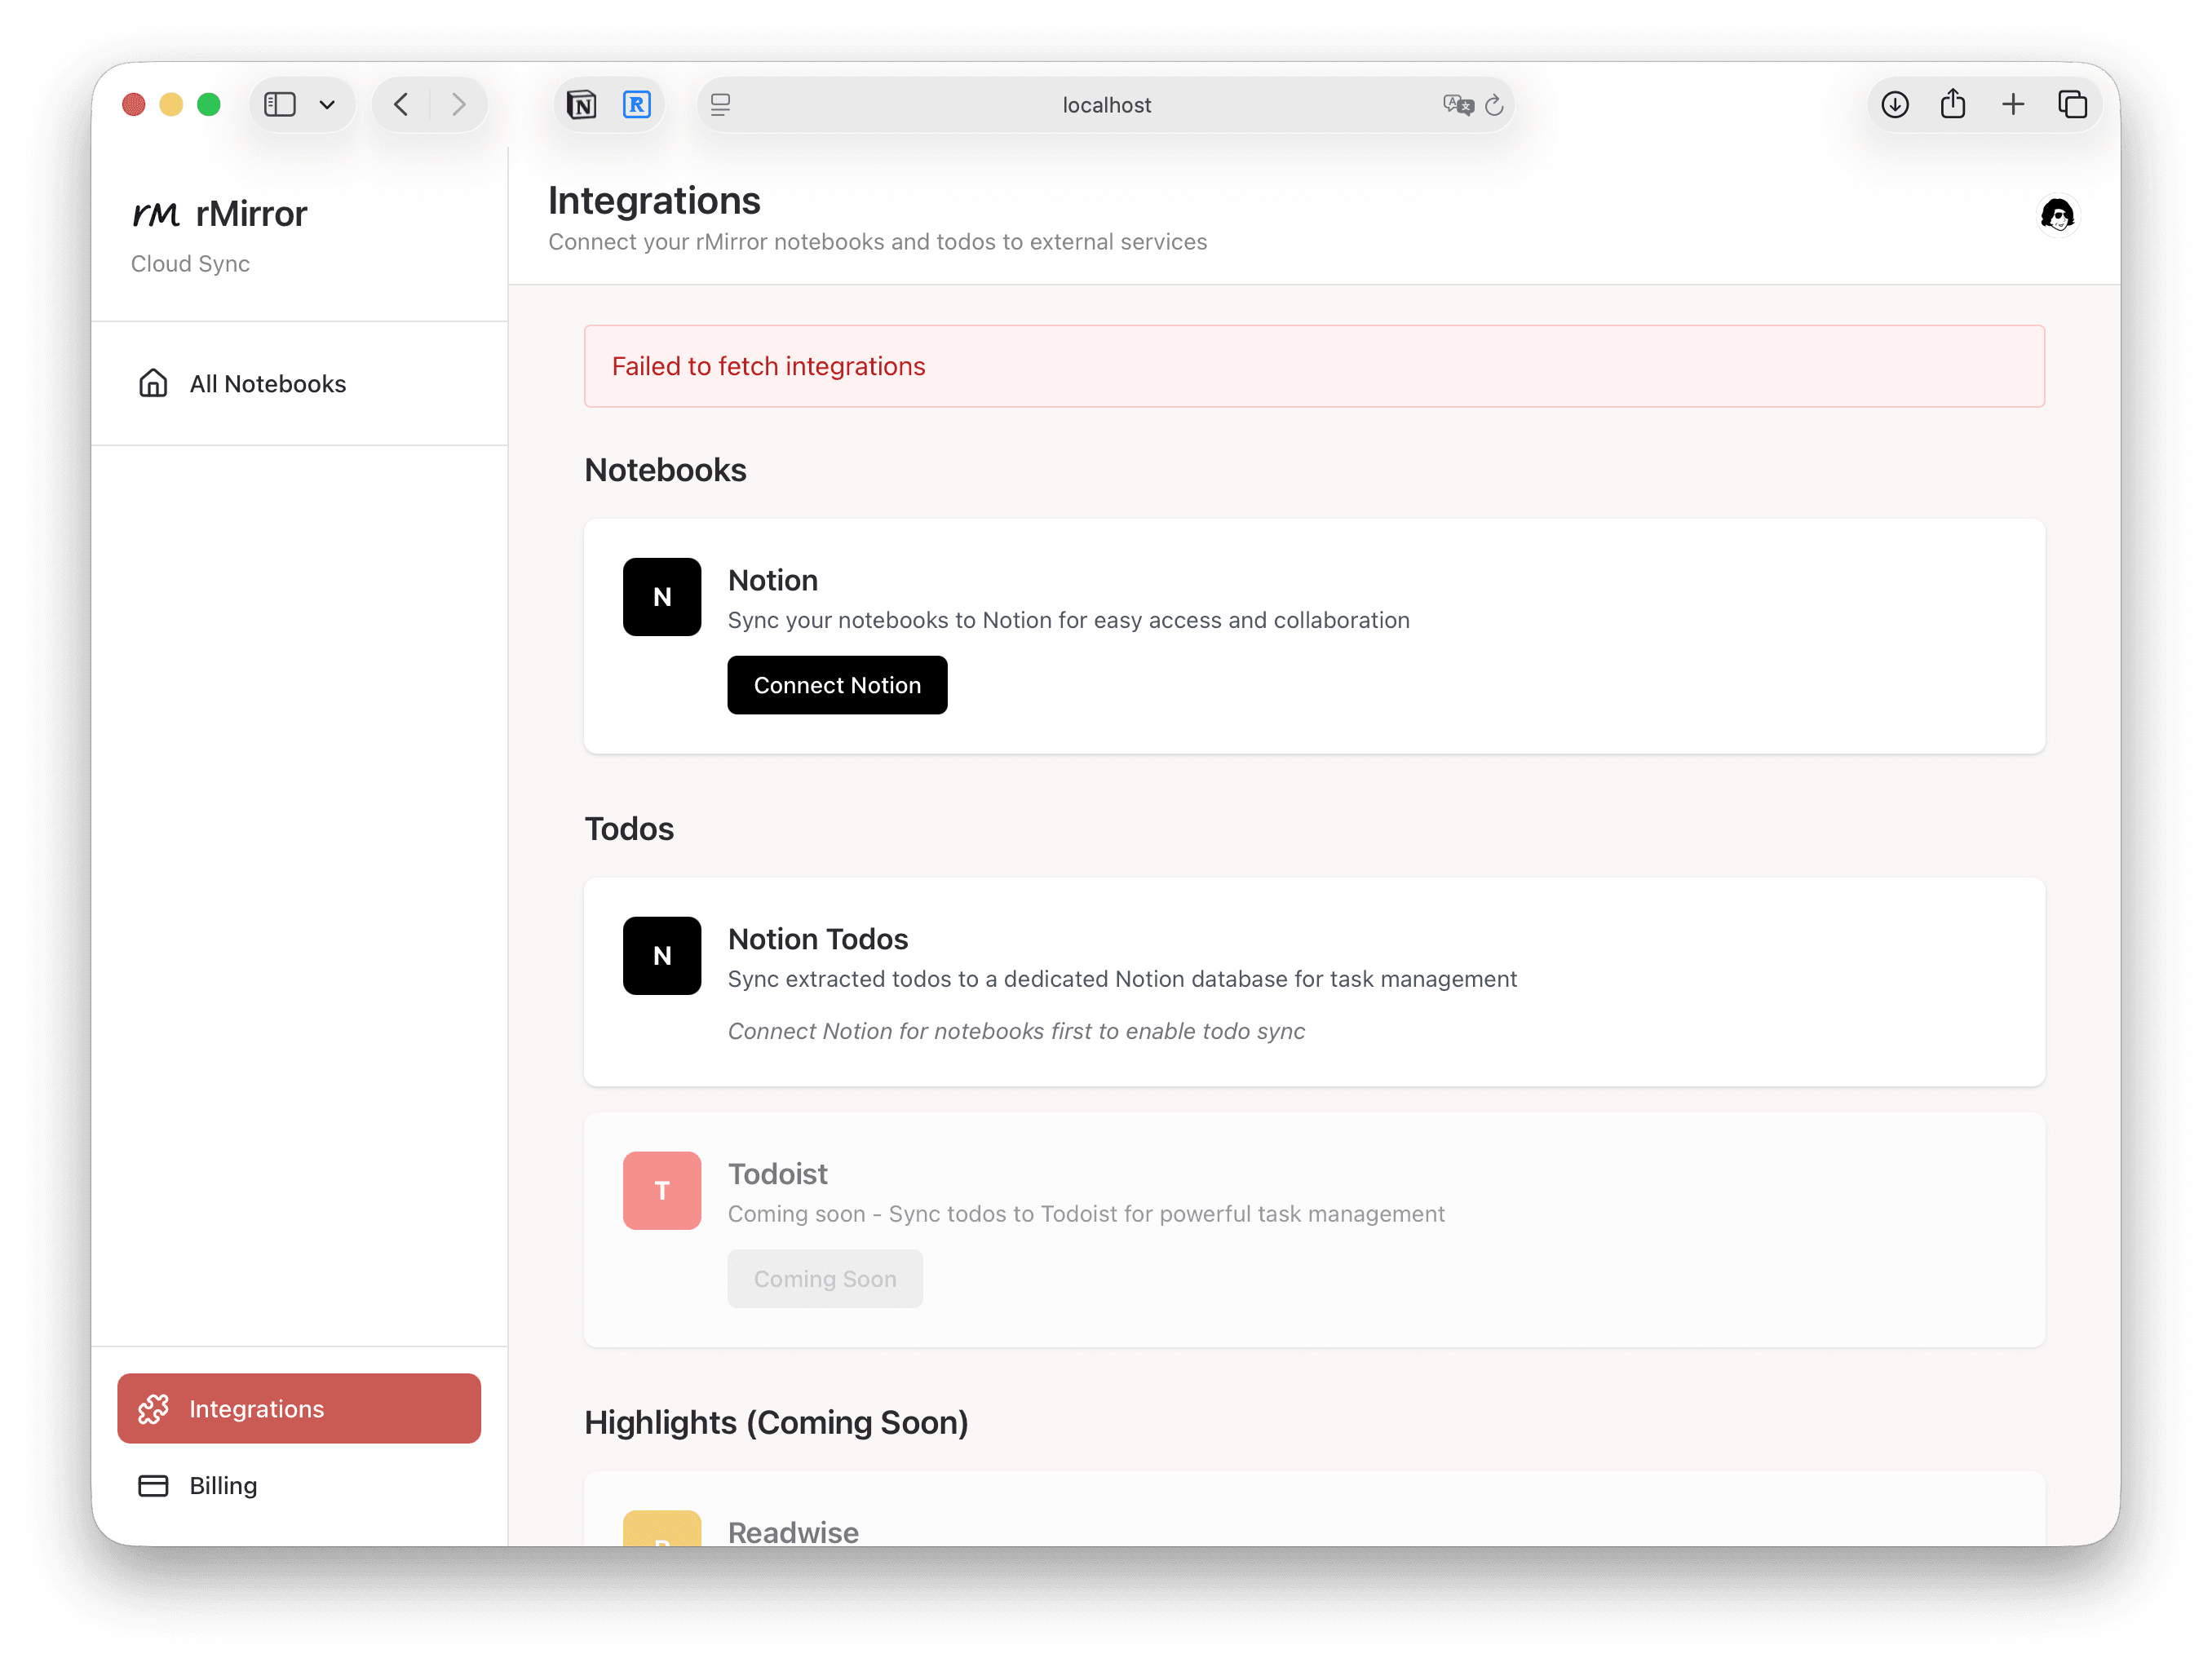This screenshot has width=2212, height=1667.
Task: Switch to the Notion browser tab
Action: (581, 103)
